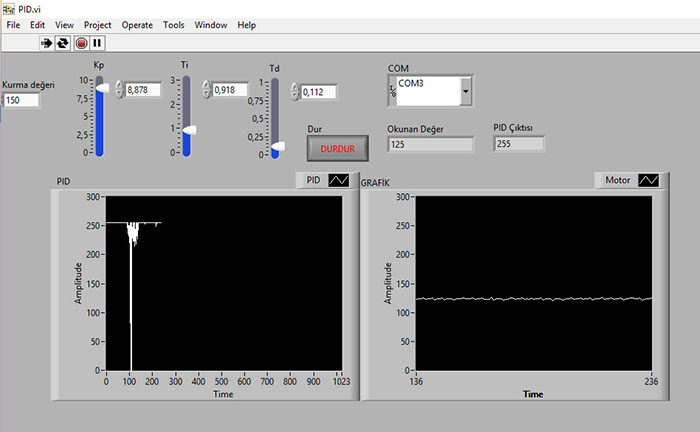Pause the VI with the Pause icon
This screenshot has height=432, width=700.
[x=97, y=43]
